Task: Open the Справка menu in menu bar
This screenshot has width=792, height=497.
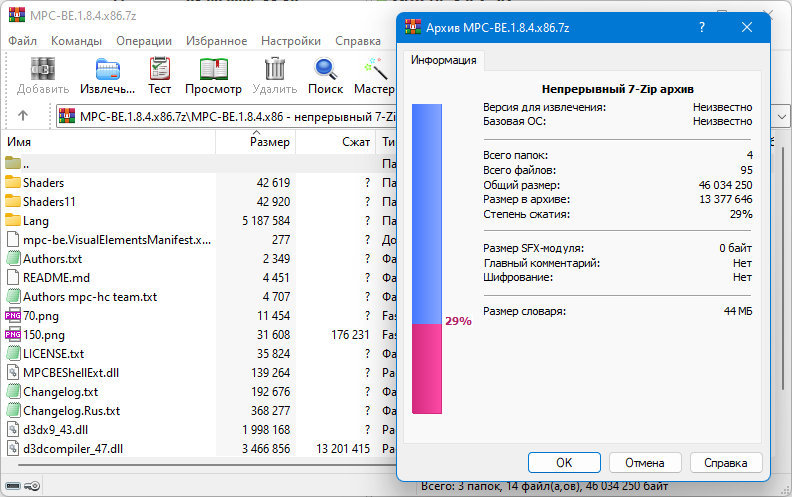Action: click(x=358, y=41)
